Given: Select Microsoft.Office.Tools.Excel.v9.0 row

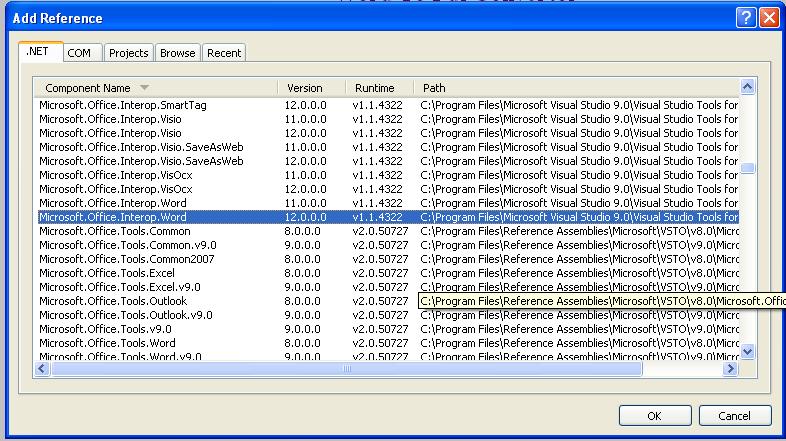Looking at the screenshot, I should coord(387,287).
